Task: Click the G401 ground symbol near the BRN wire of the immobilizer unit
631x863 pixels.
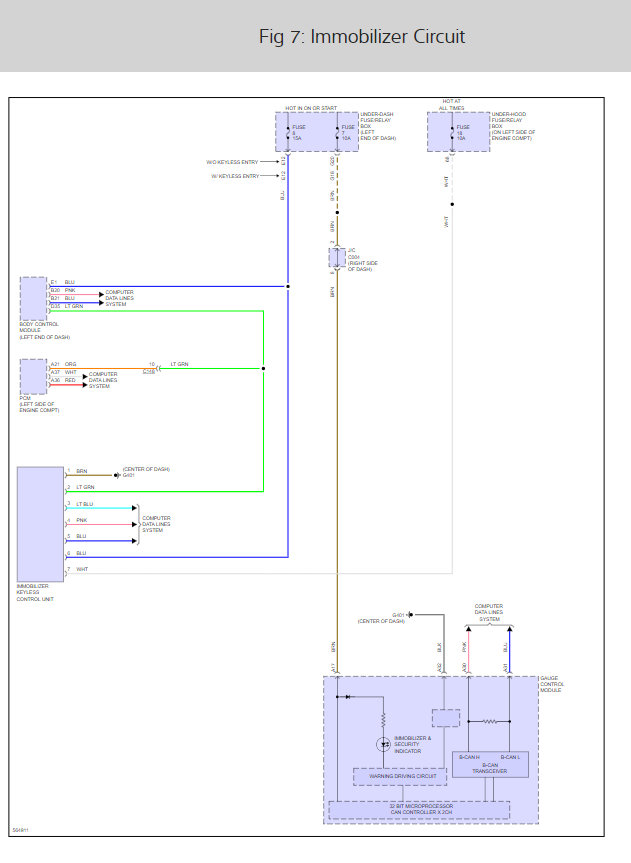Action: (116, 475)
